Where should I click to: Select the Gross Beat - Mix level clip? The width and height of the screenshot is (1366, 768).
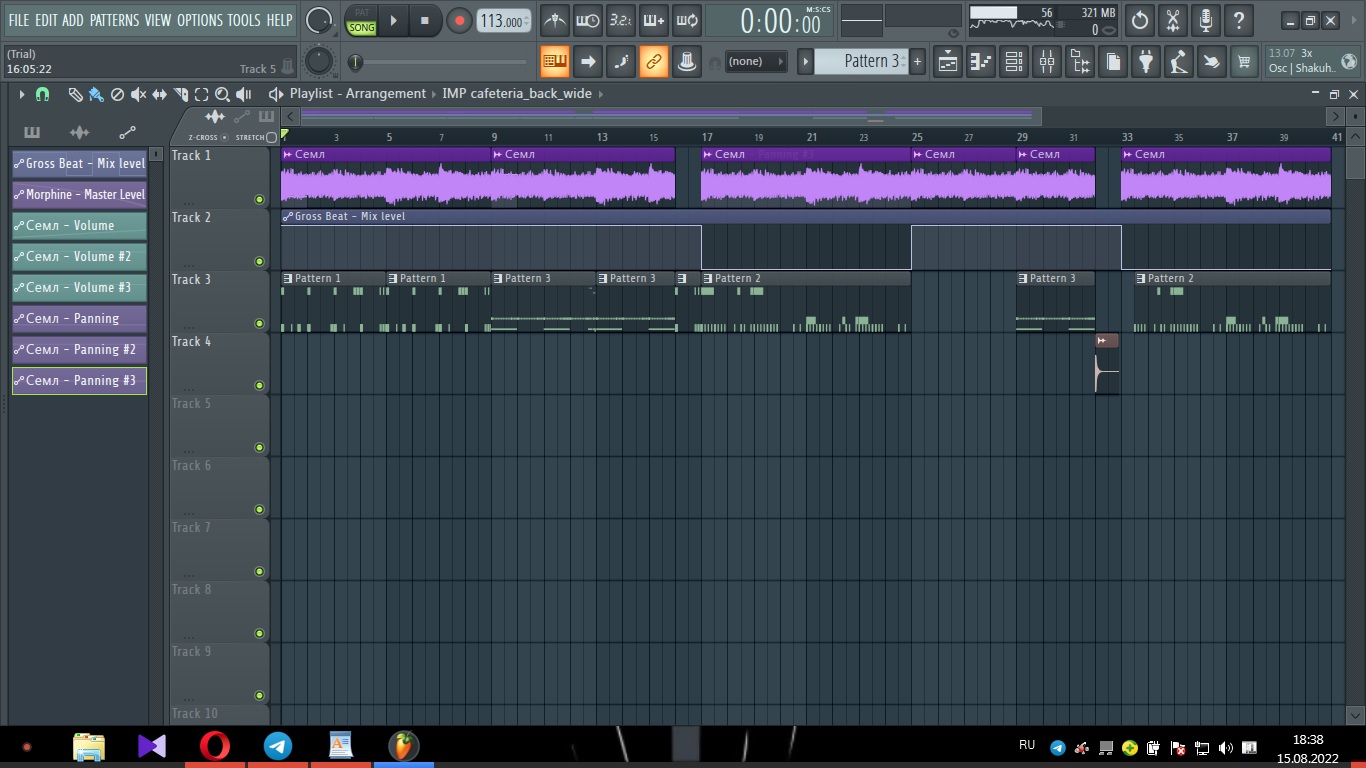pyautogui.click(x=80, y=164)
